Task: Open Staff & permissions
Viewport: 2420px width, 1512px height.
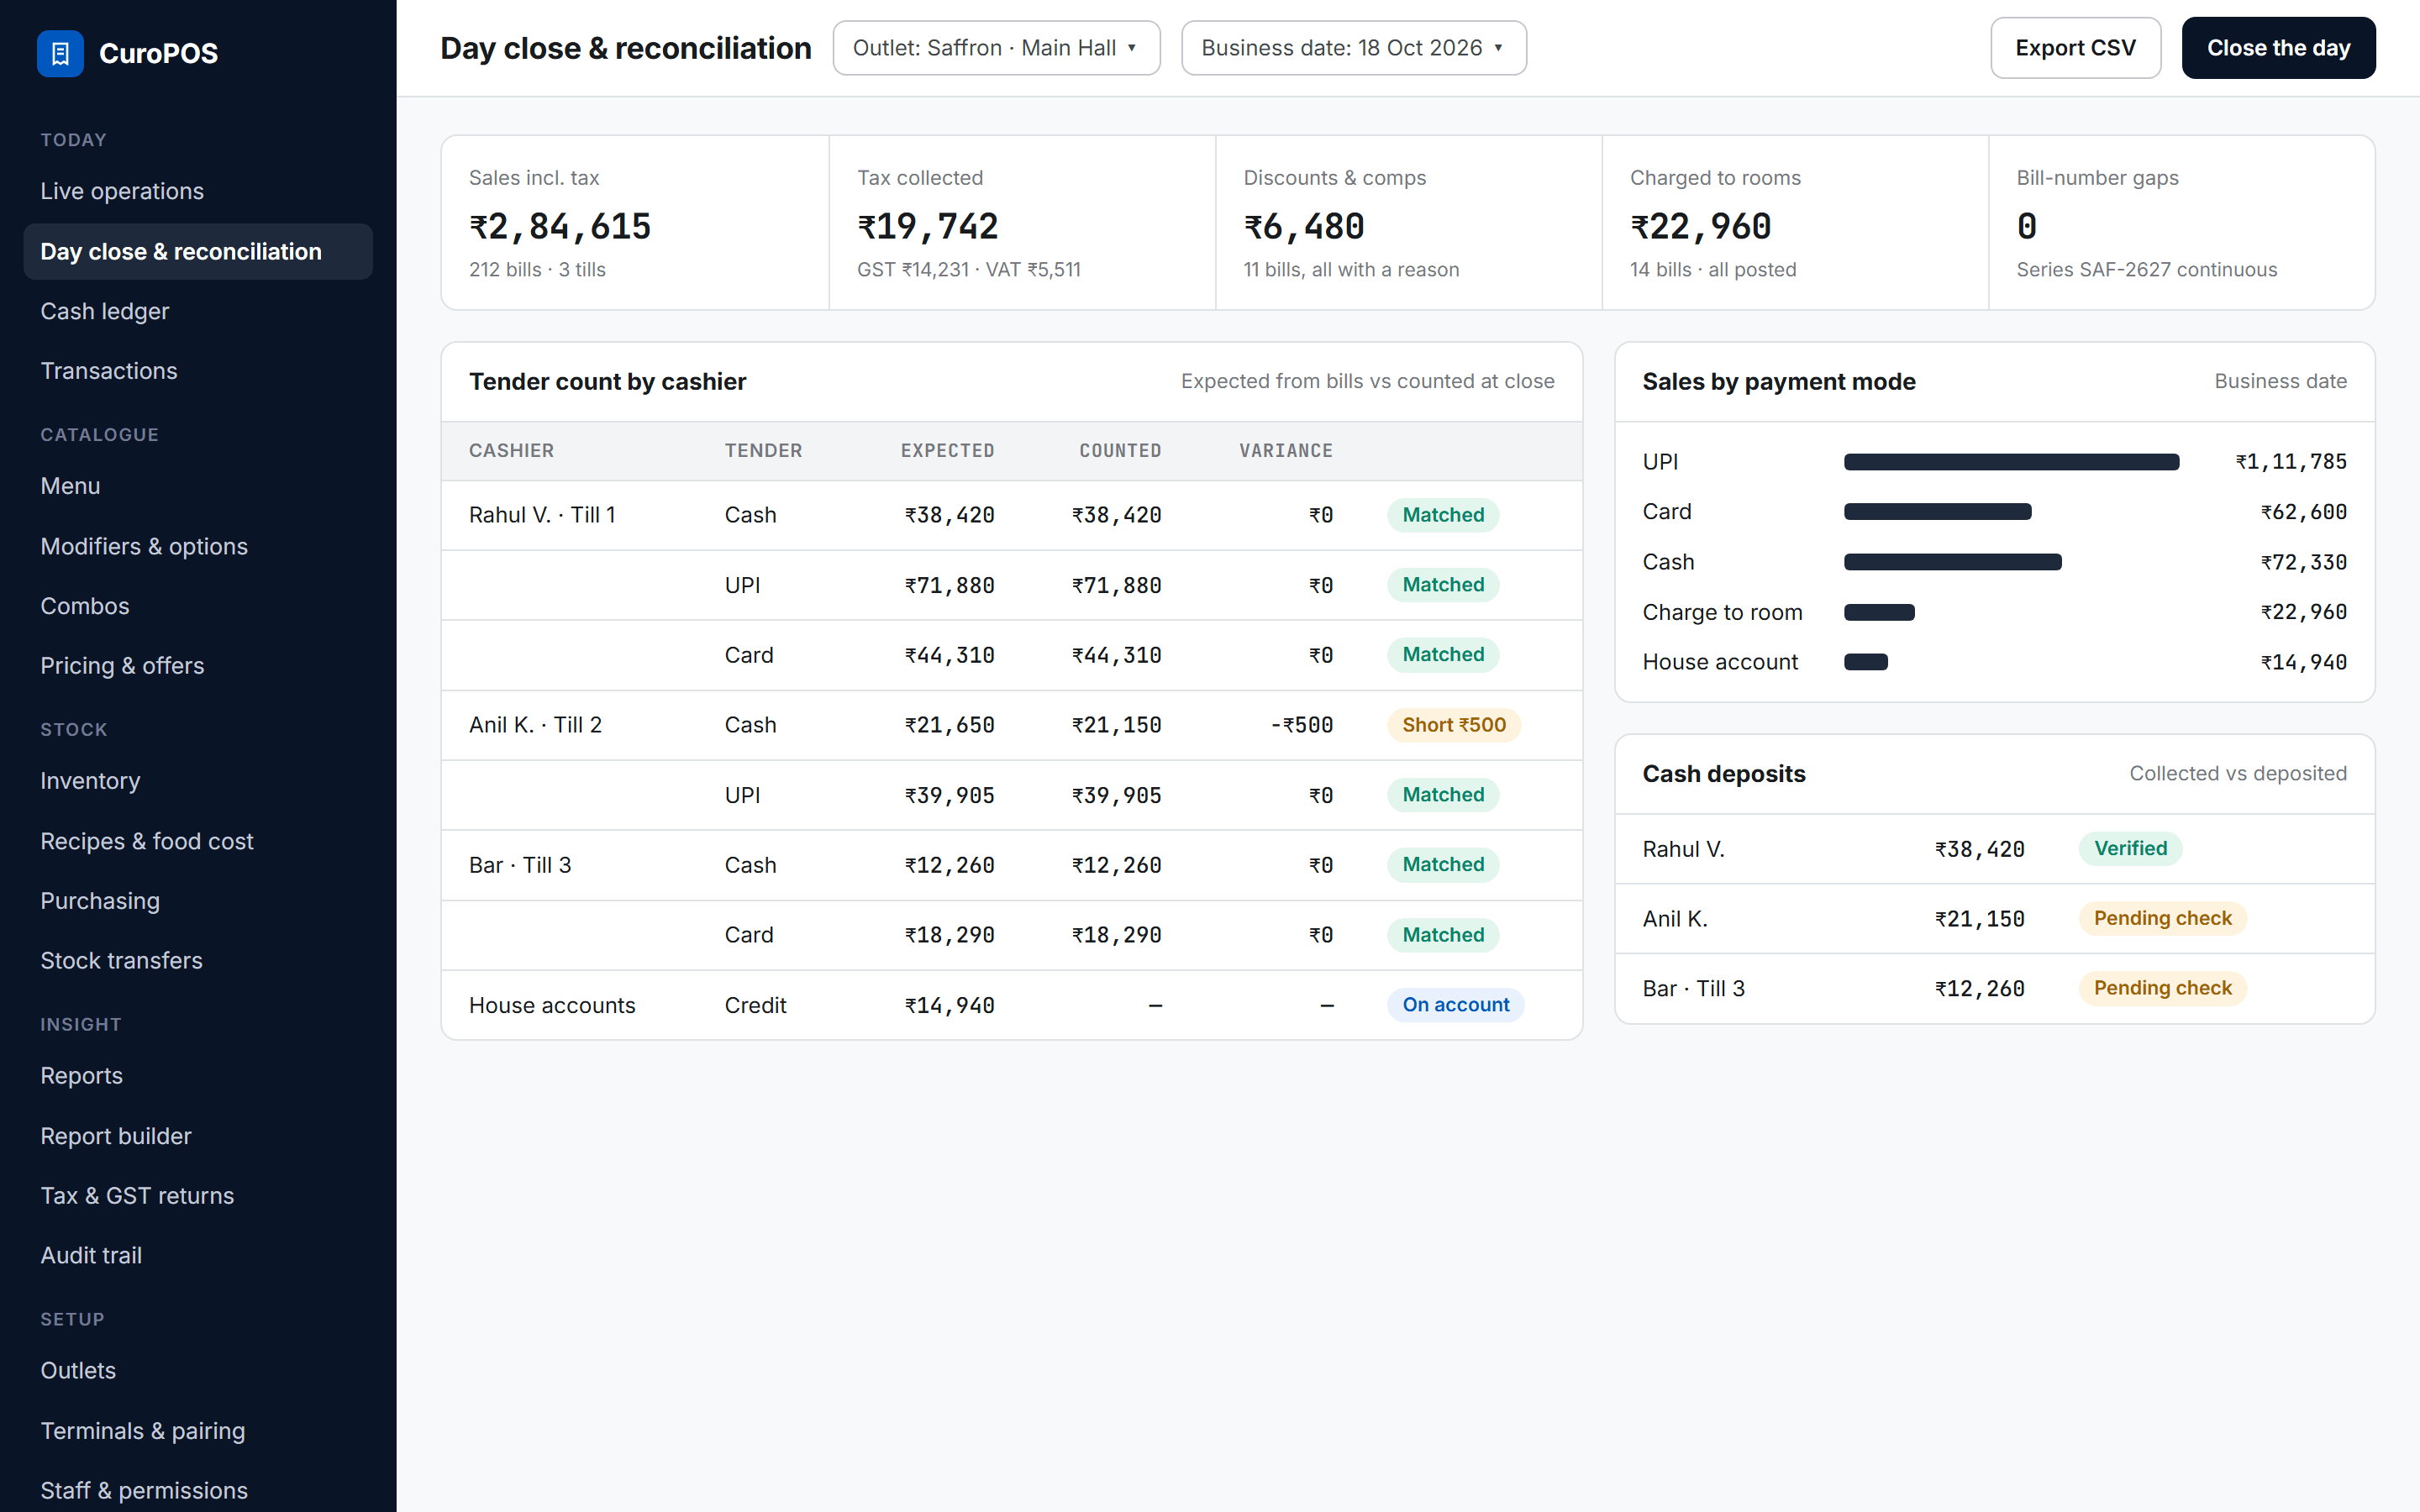Action: pyautogui.click(x=198, y=1490)
